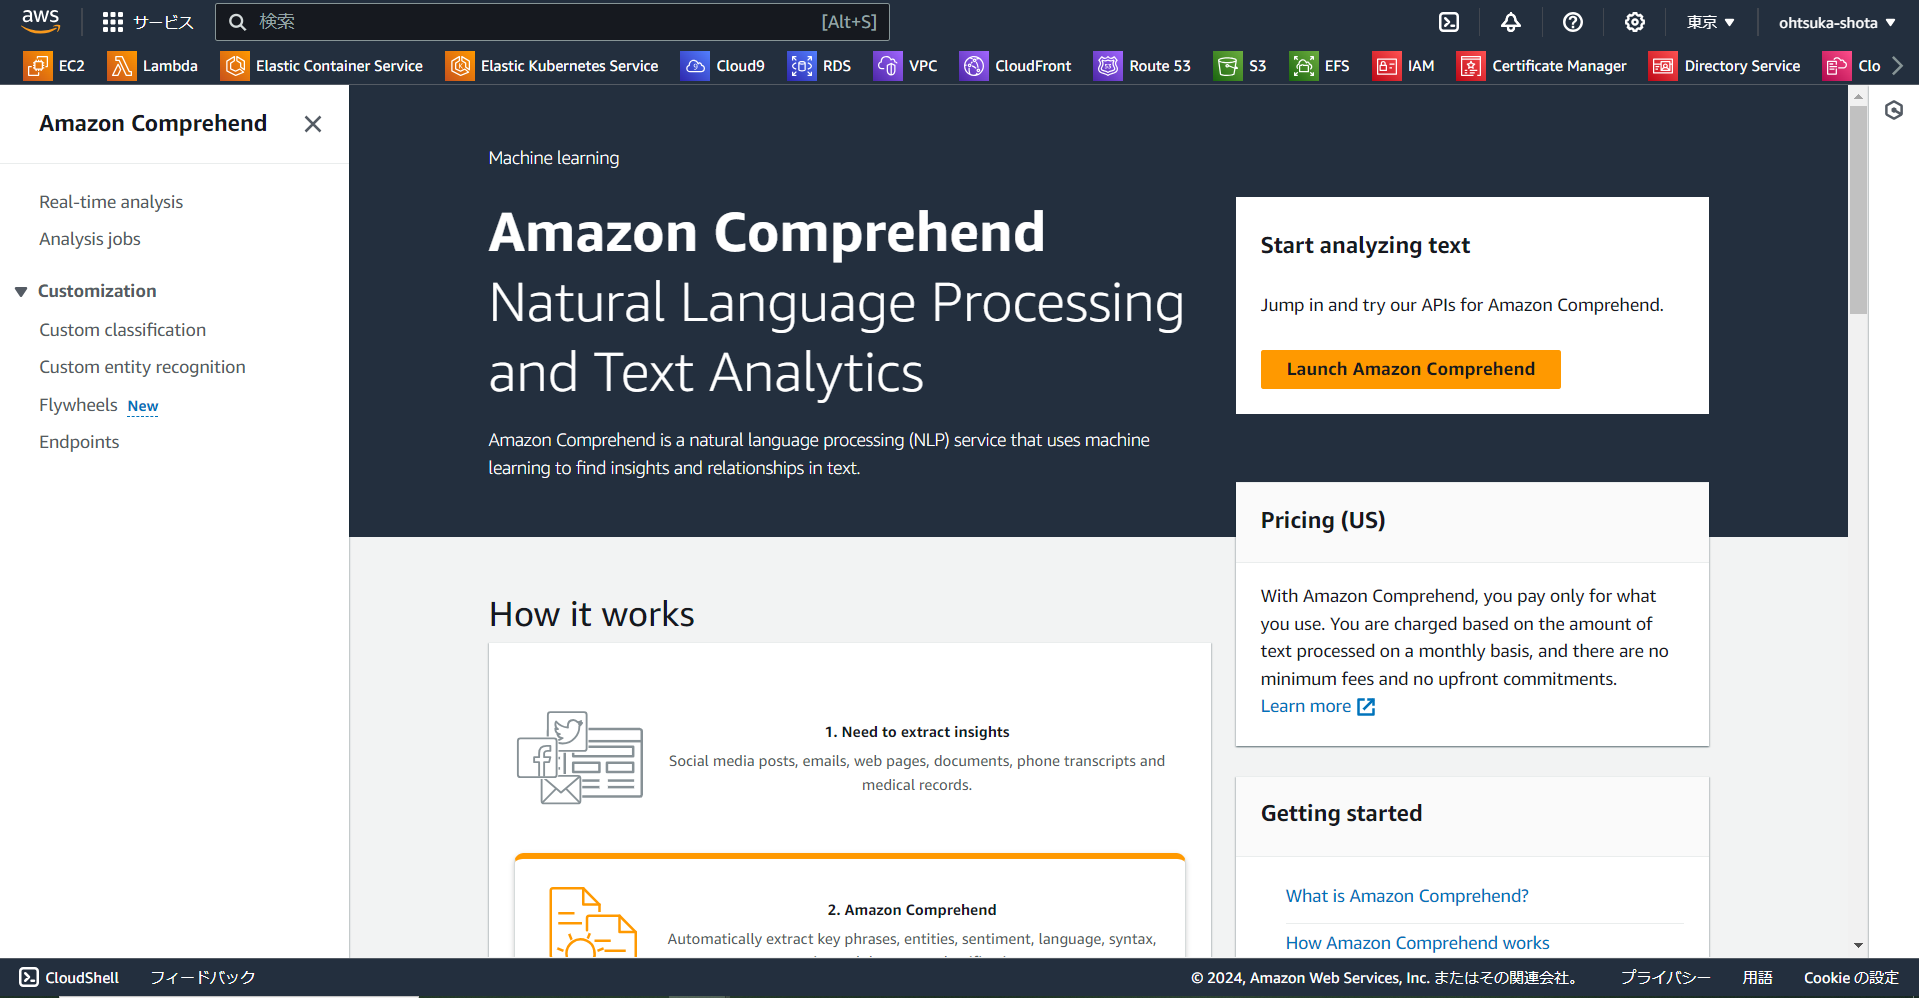Viewport: 1919px width, 998px height.
Task: Click the New badge beside Flywheels
Action: point(143,406)
